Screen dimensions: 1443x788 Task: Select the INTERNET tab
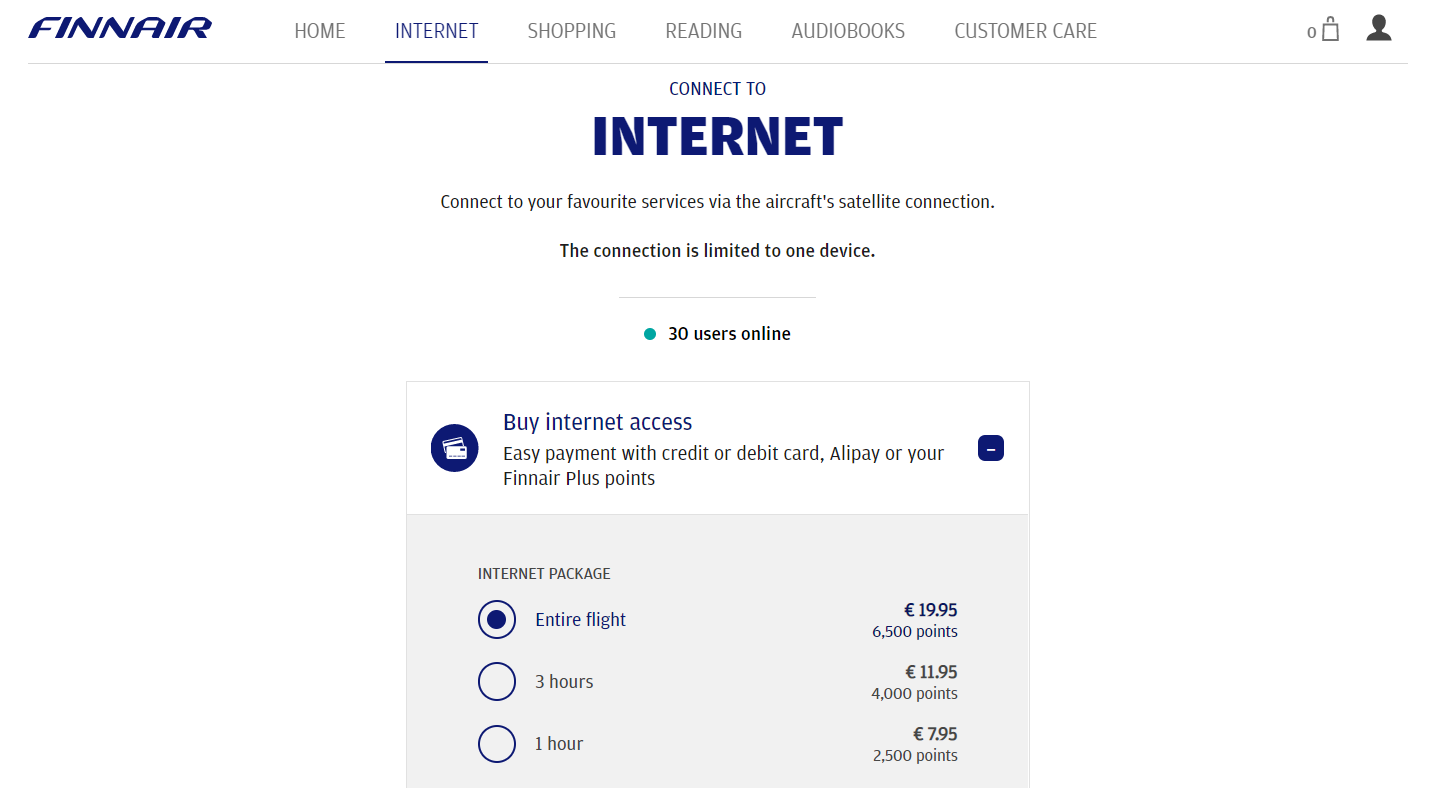point(436,31)
